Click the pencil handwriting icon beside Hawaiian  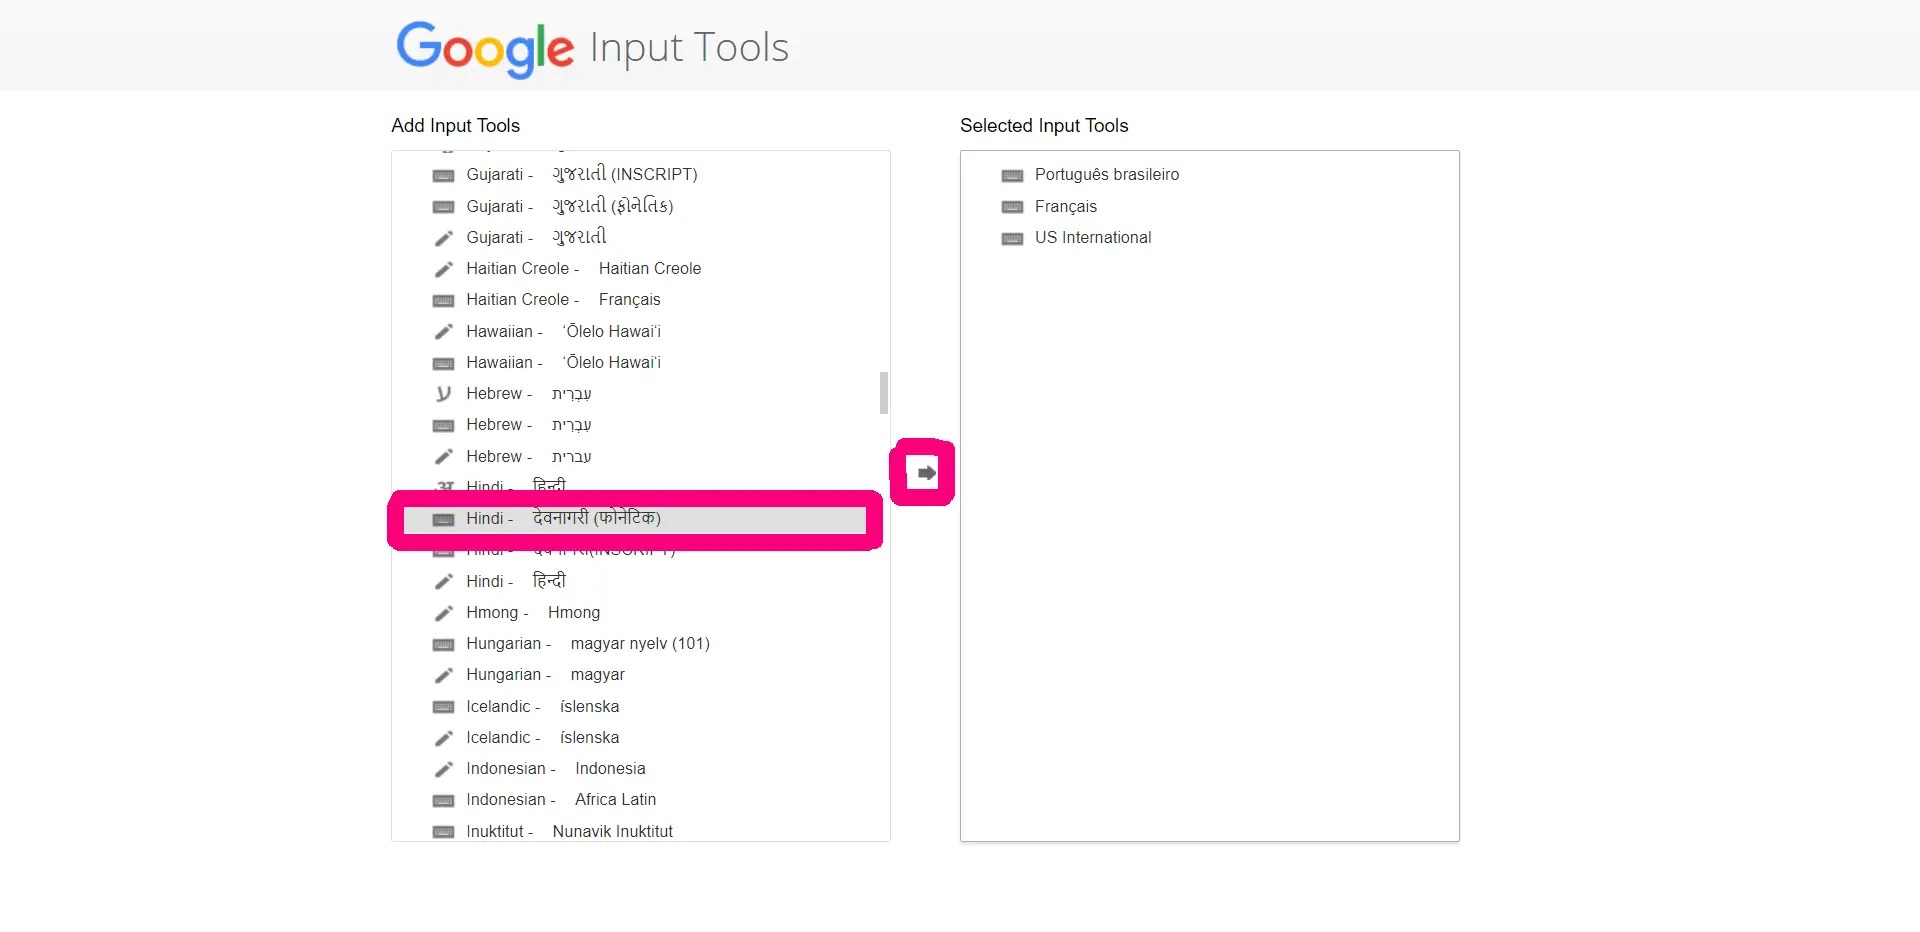tap(443, 331)
